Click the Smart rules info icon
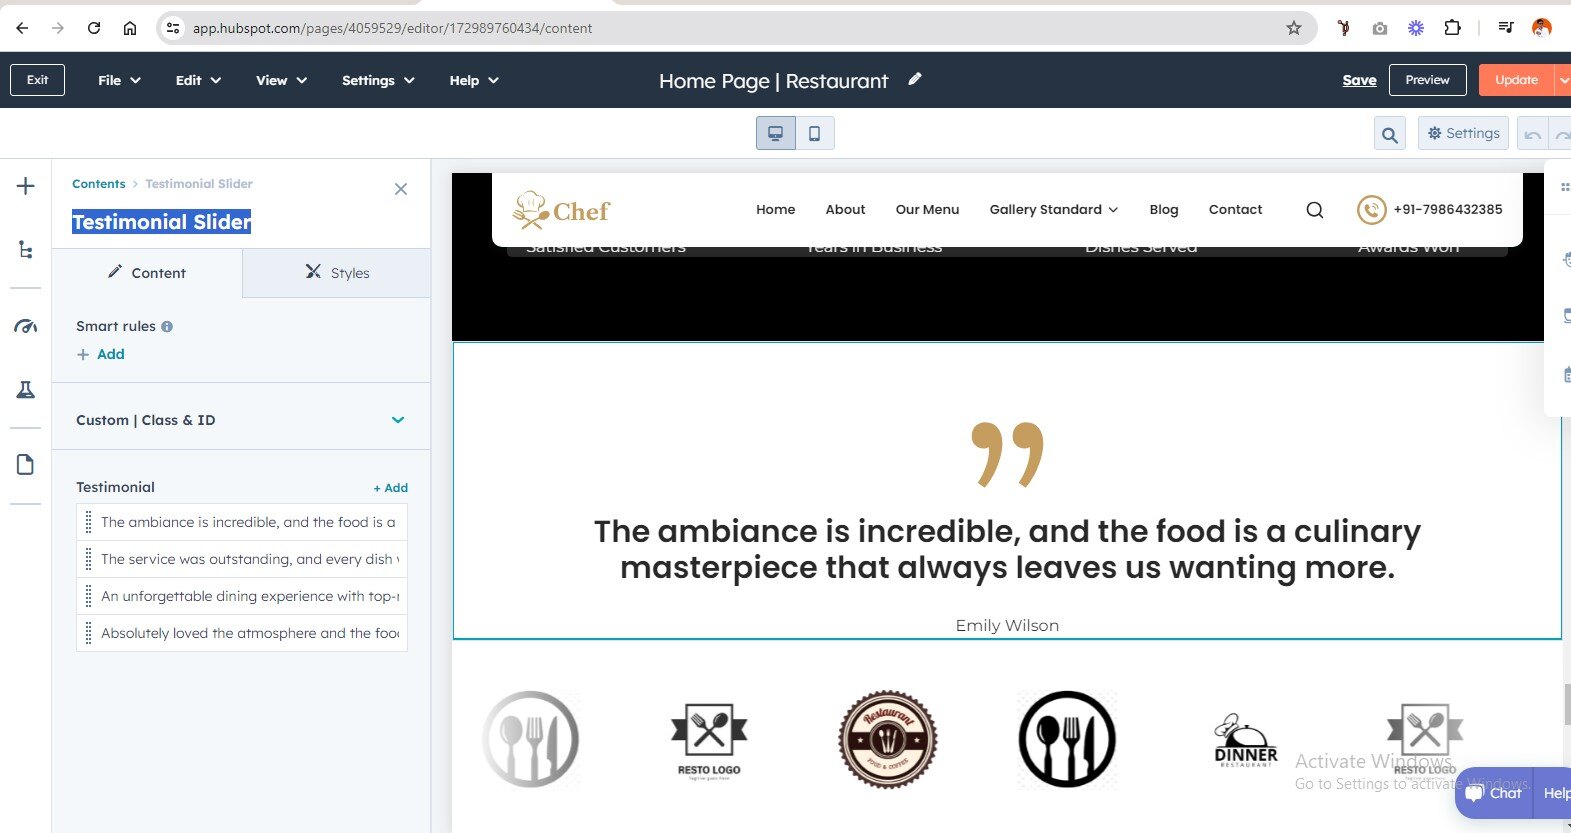The height and width of the screenshot is (833, 1571). coord(167,326)
